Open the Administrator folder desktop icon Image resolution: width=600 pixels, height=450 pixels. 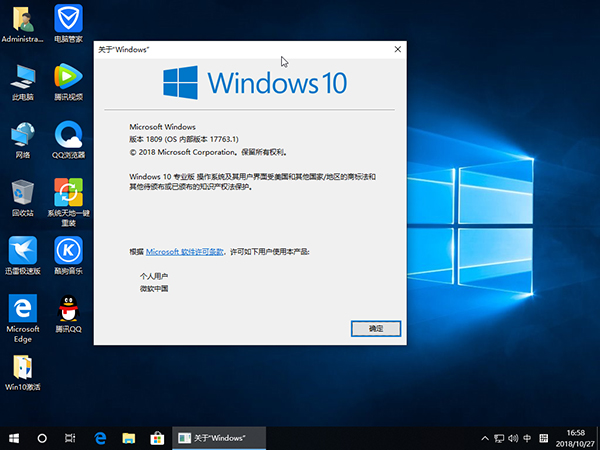tap(23, 24)
